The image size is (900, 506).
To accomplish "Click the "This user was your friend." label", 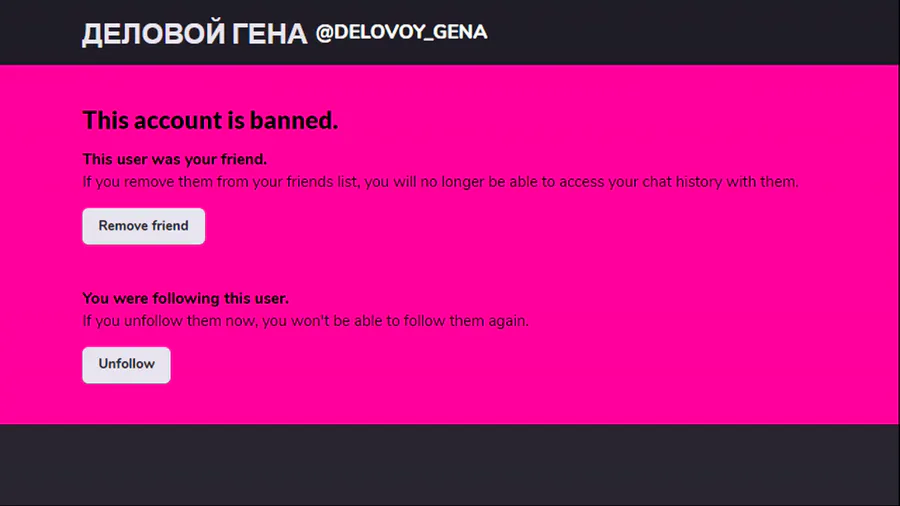I will click(174, 159).
